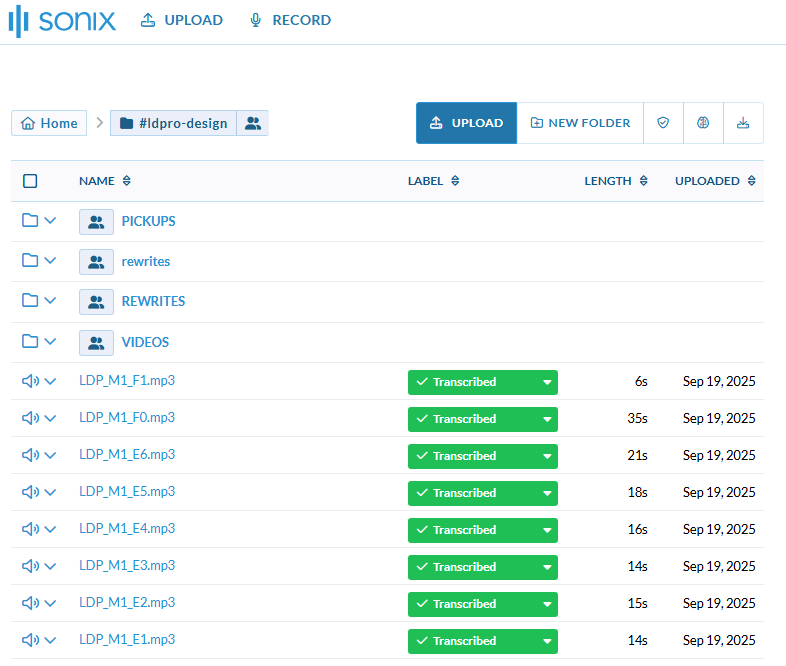Expand options chevron for PICKUPS folder
This screenshot has height=666, width=786.
(50, 220)
